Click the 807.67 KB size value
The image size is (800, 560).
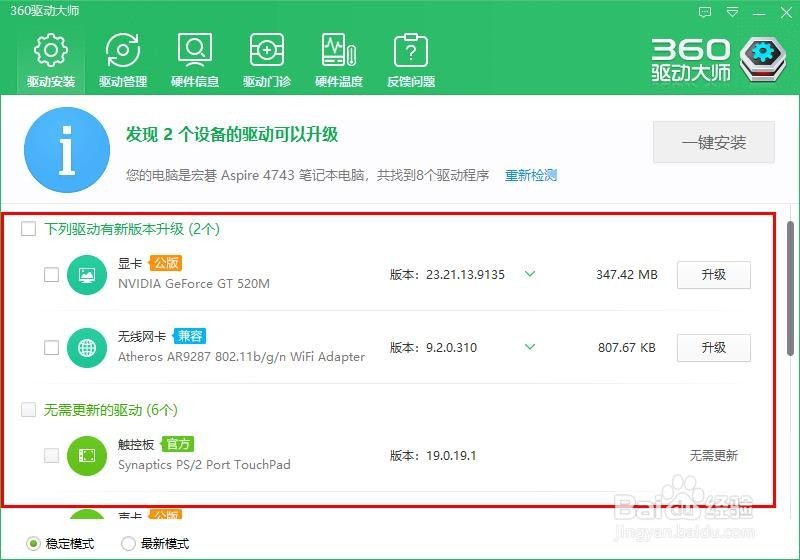tap(627, 348)
